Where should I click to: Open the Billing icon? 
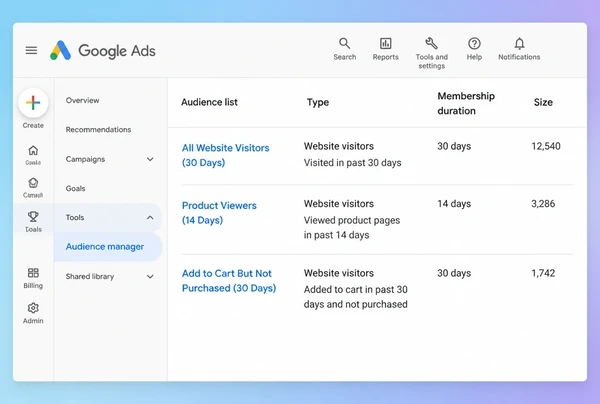[33, 273]
